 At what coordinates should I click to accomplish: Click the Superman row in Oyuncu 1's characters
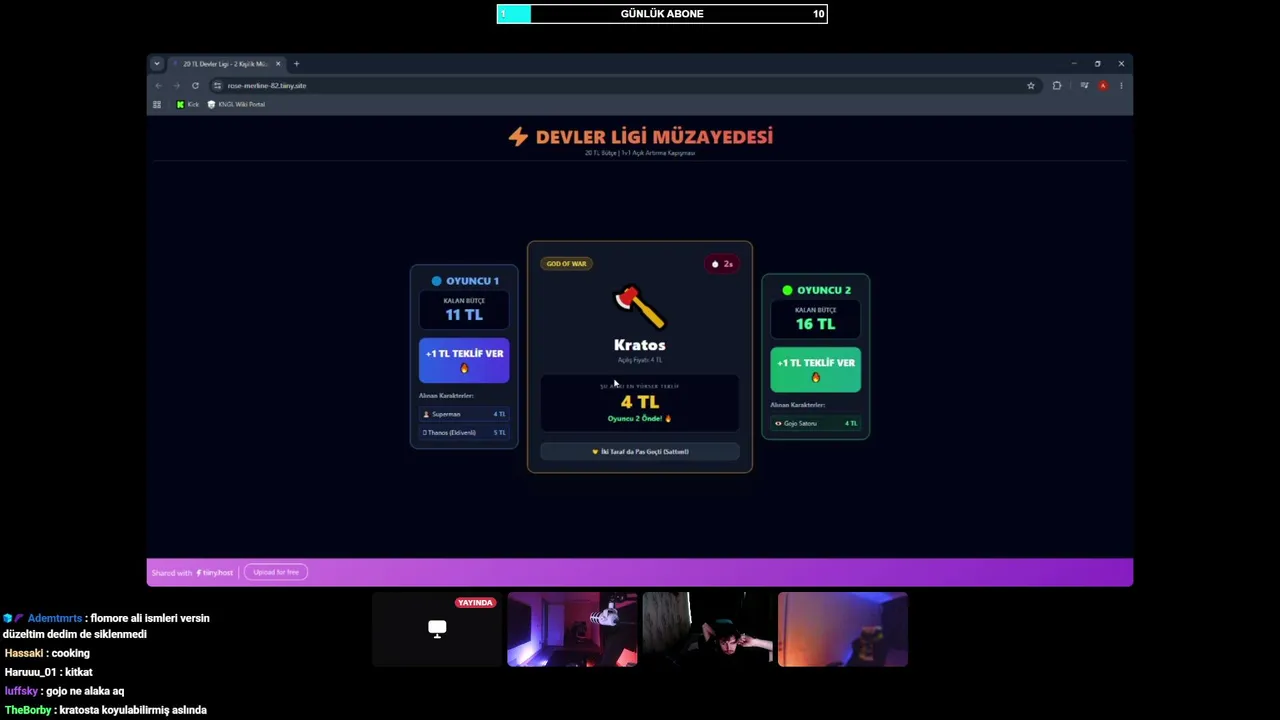click(464, 414)
